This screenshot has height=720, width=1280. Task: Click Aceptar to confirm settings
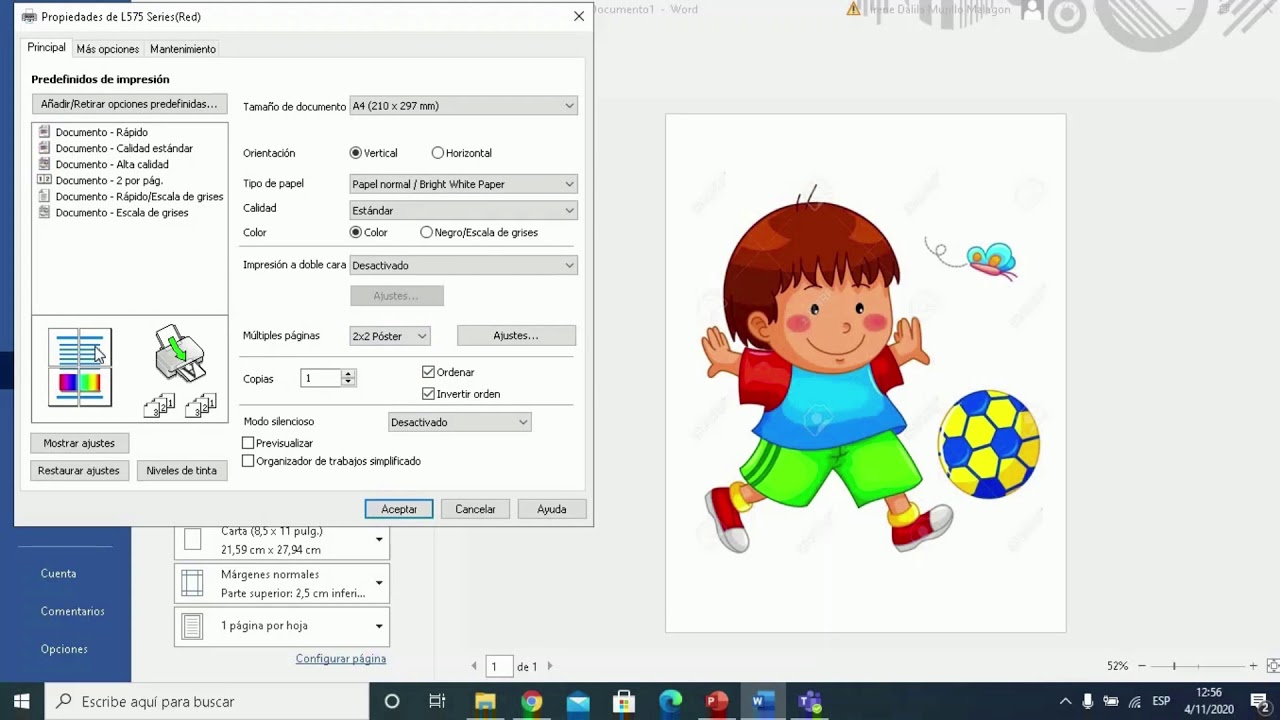(x=399, y=509)
